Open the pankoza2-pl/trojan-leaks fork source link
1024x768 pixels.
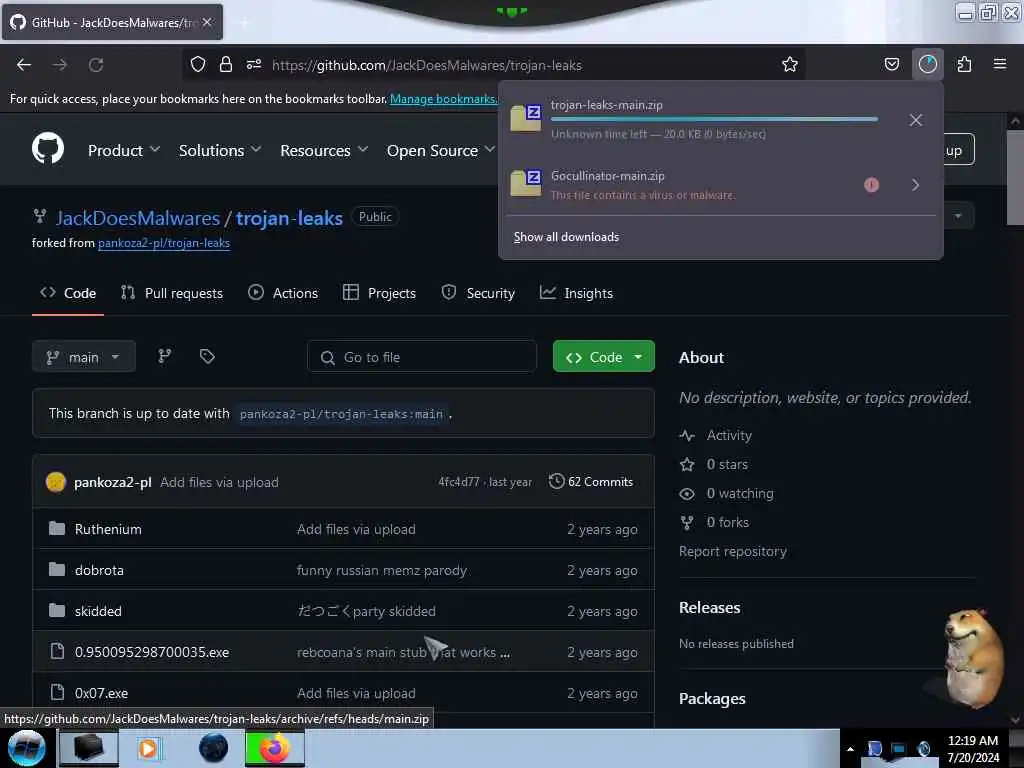point(164,243)
